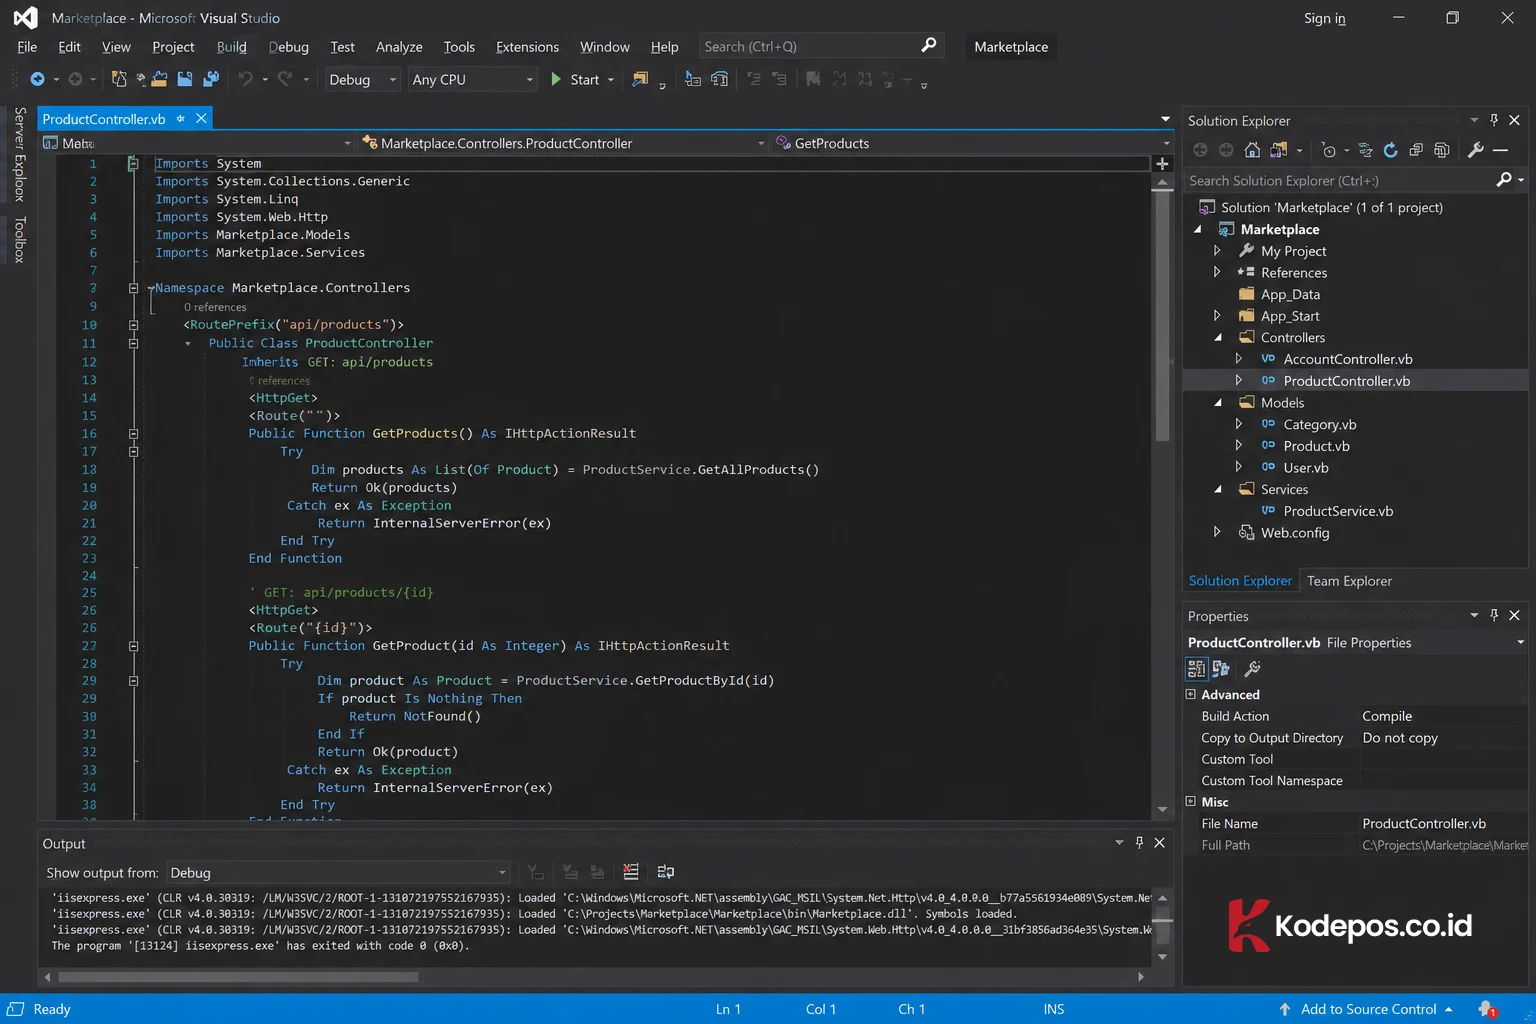Click the Find in Files toolbar icon
The height and width of the screenshot is (1024, 1536).
click(x=640, y=79)
